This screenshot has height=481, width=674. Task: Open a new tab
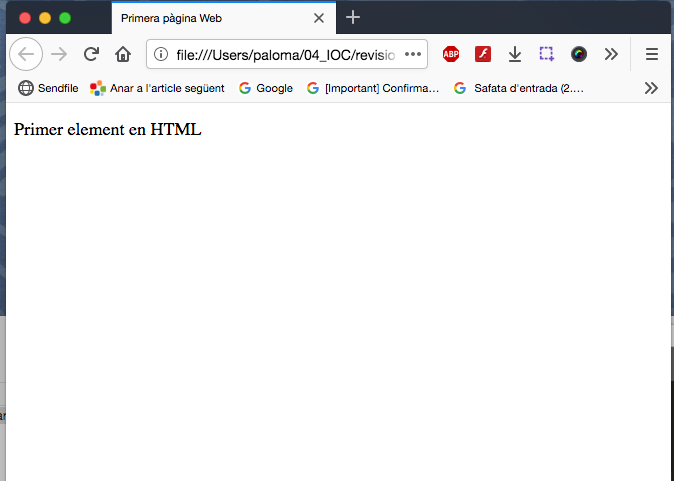pos(353,18)
